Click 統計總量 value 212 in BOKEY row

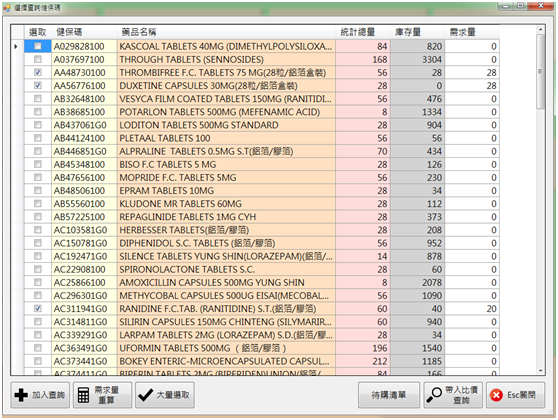(363, 361)
